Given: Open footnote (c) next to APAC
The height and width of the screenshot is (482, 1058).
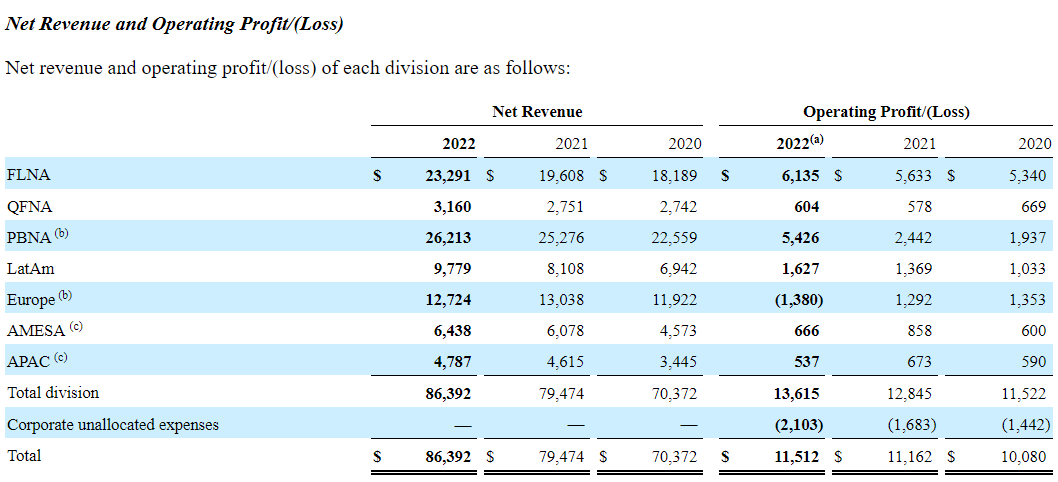Looking at the screenshot, I should pos(62,358).
